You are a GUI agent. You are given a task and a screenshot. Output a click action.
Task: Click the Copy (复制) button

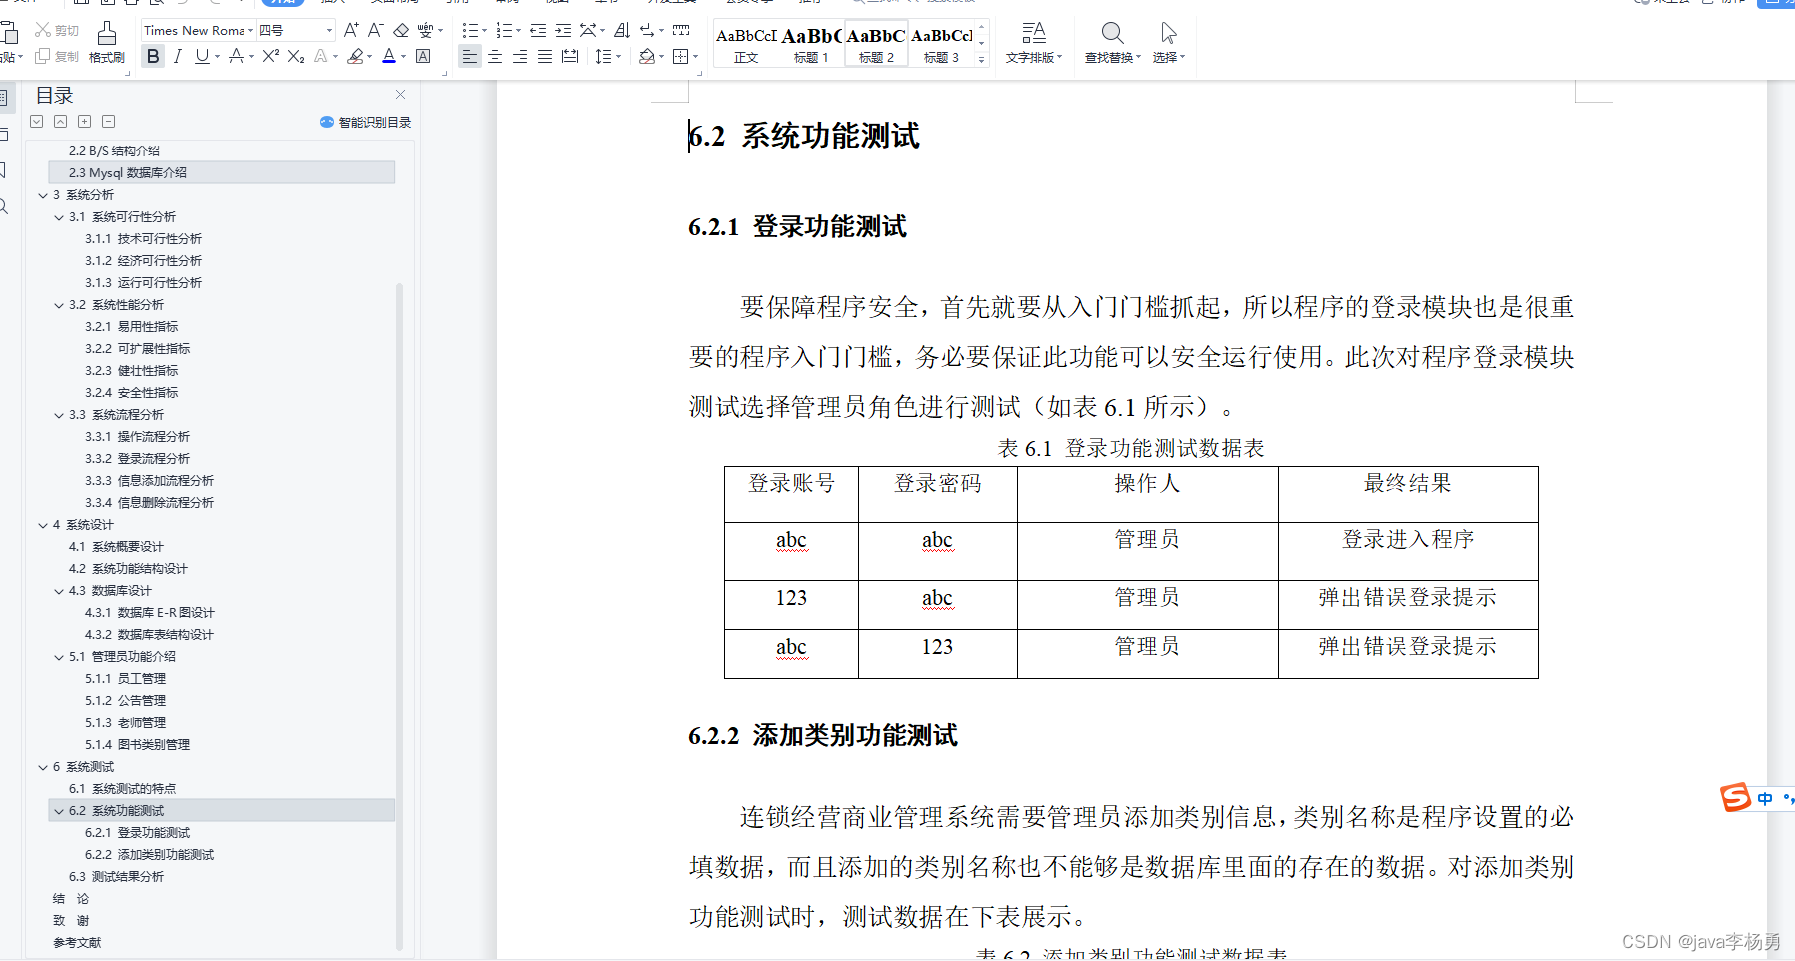click(57, 57)
